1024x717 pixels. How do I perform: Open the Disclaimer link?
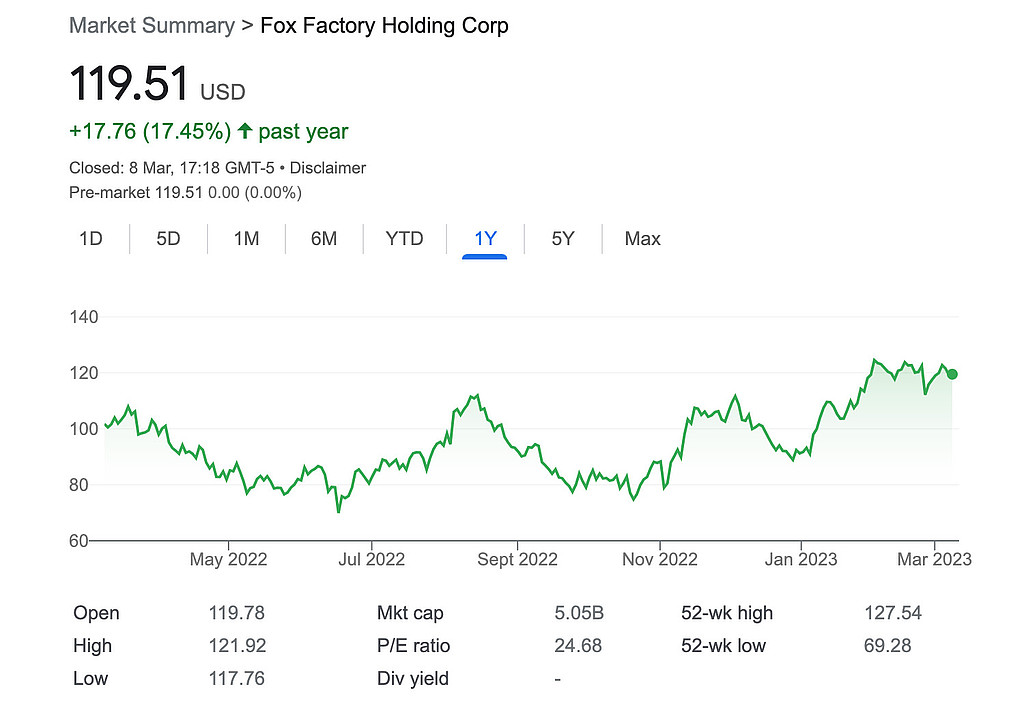click(x=328, y=168)
